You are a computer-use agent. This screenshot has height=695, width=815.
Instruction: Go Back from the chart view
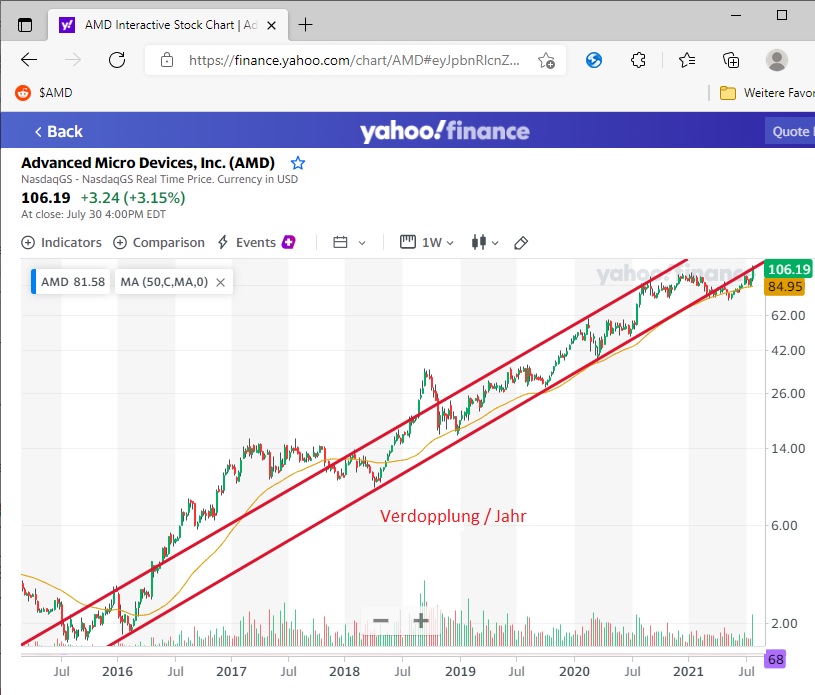pos(58,132)
